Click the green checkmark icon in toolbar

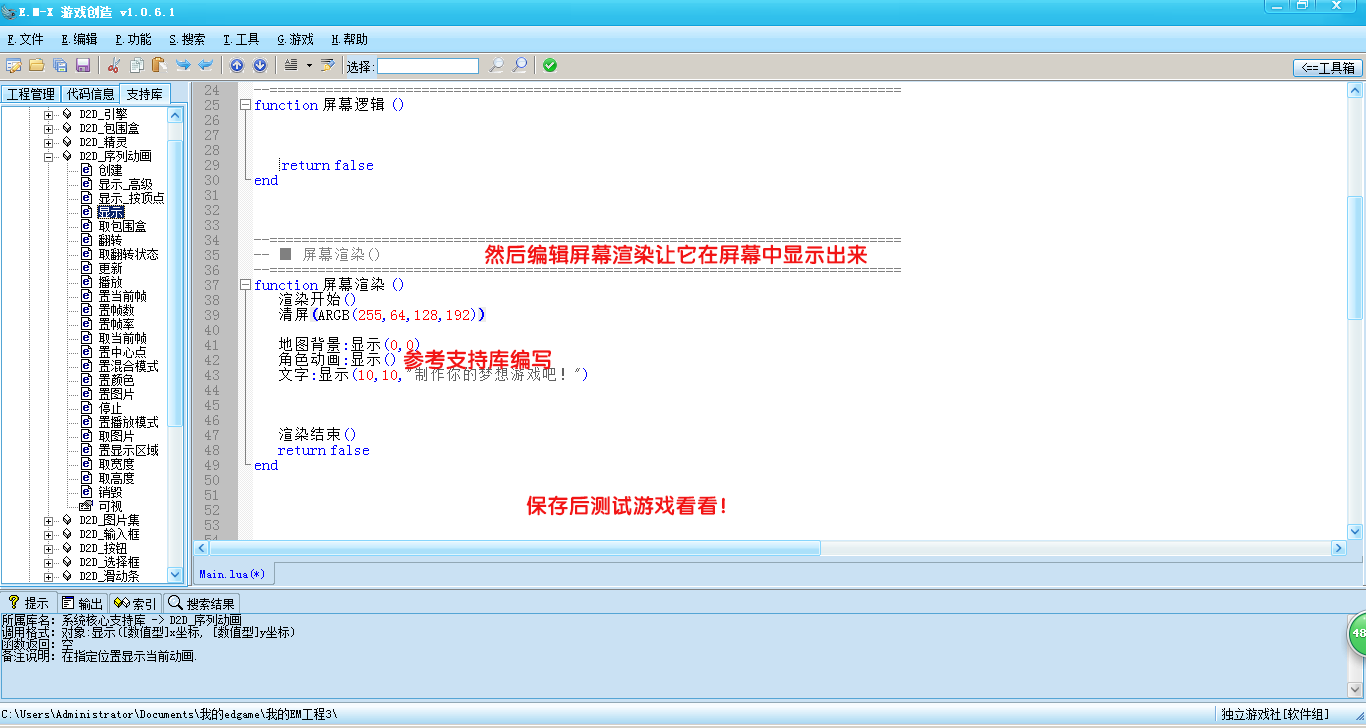tap(550, 66)
